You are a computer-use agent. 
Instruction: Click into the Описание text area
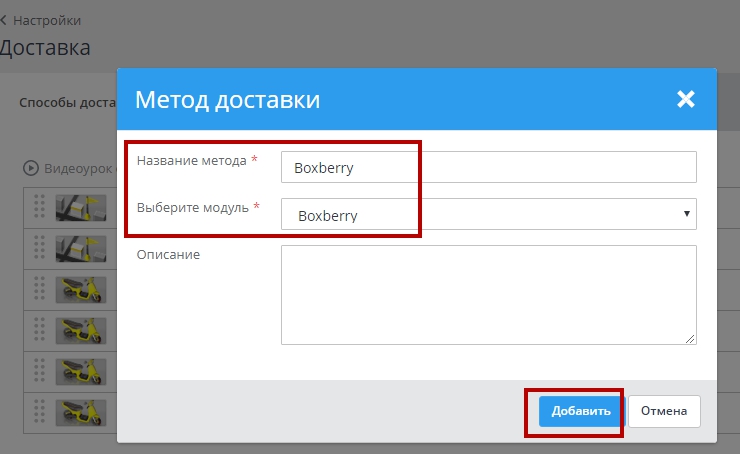click(488, 295)
